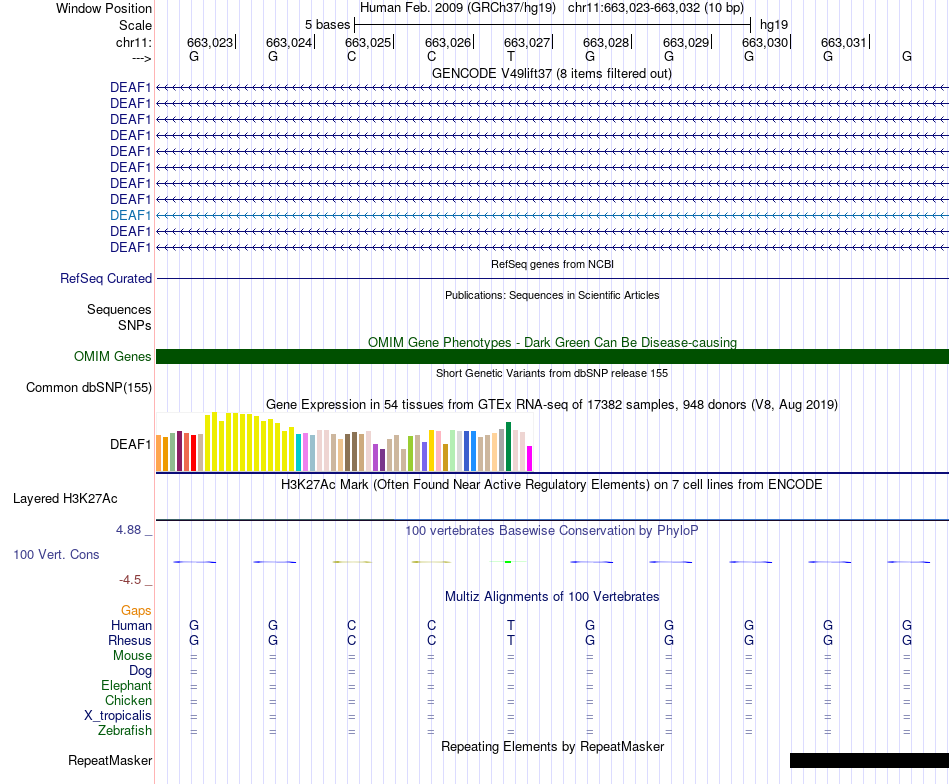The height and width of the screenshot is (784, 950).
Task: Click Multiz Alignments of 100 Vertebrates title
Action: click(552, 596)
